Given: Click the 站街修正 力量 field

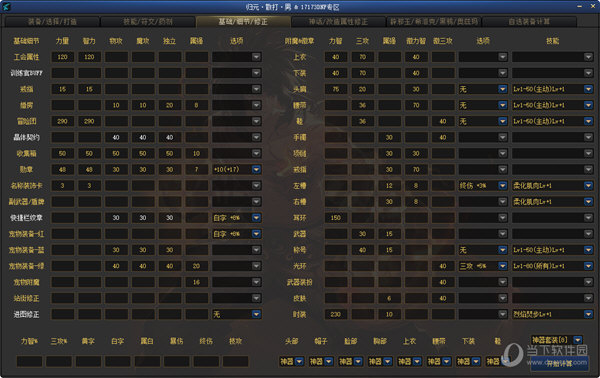Looking at the screenshot, I should (63, 298).
